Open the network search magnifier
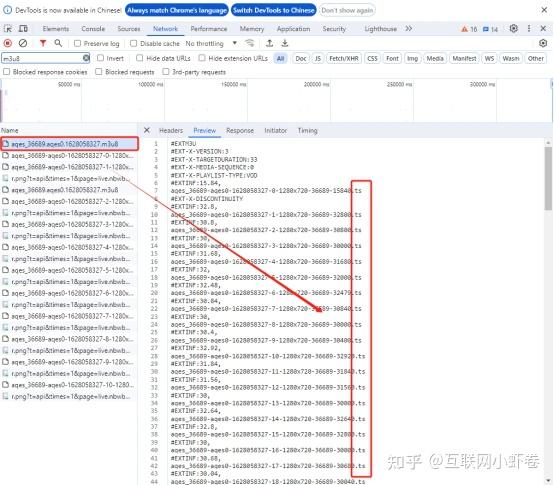 click(x=58, y=43)
